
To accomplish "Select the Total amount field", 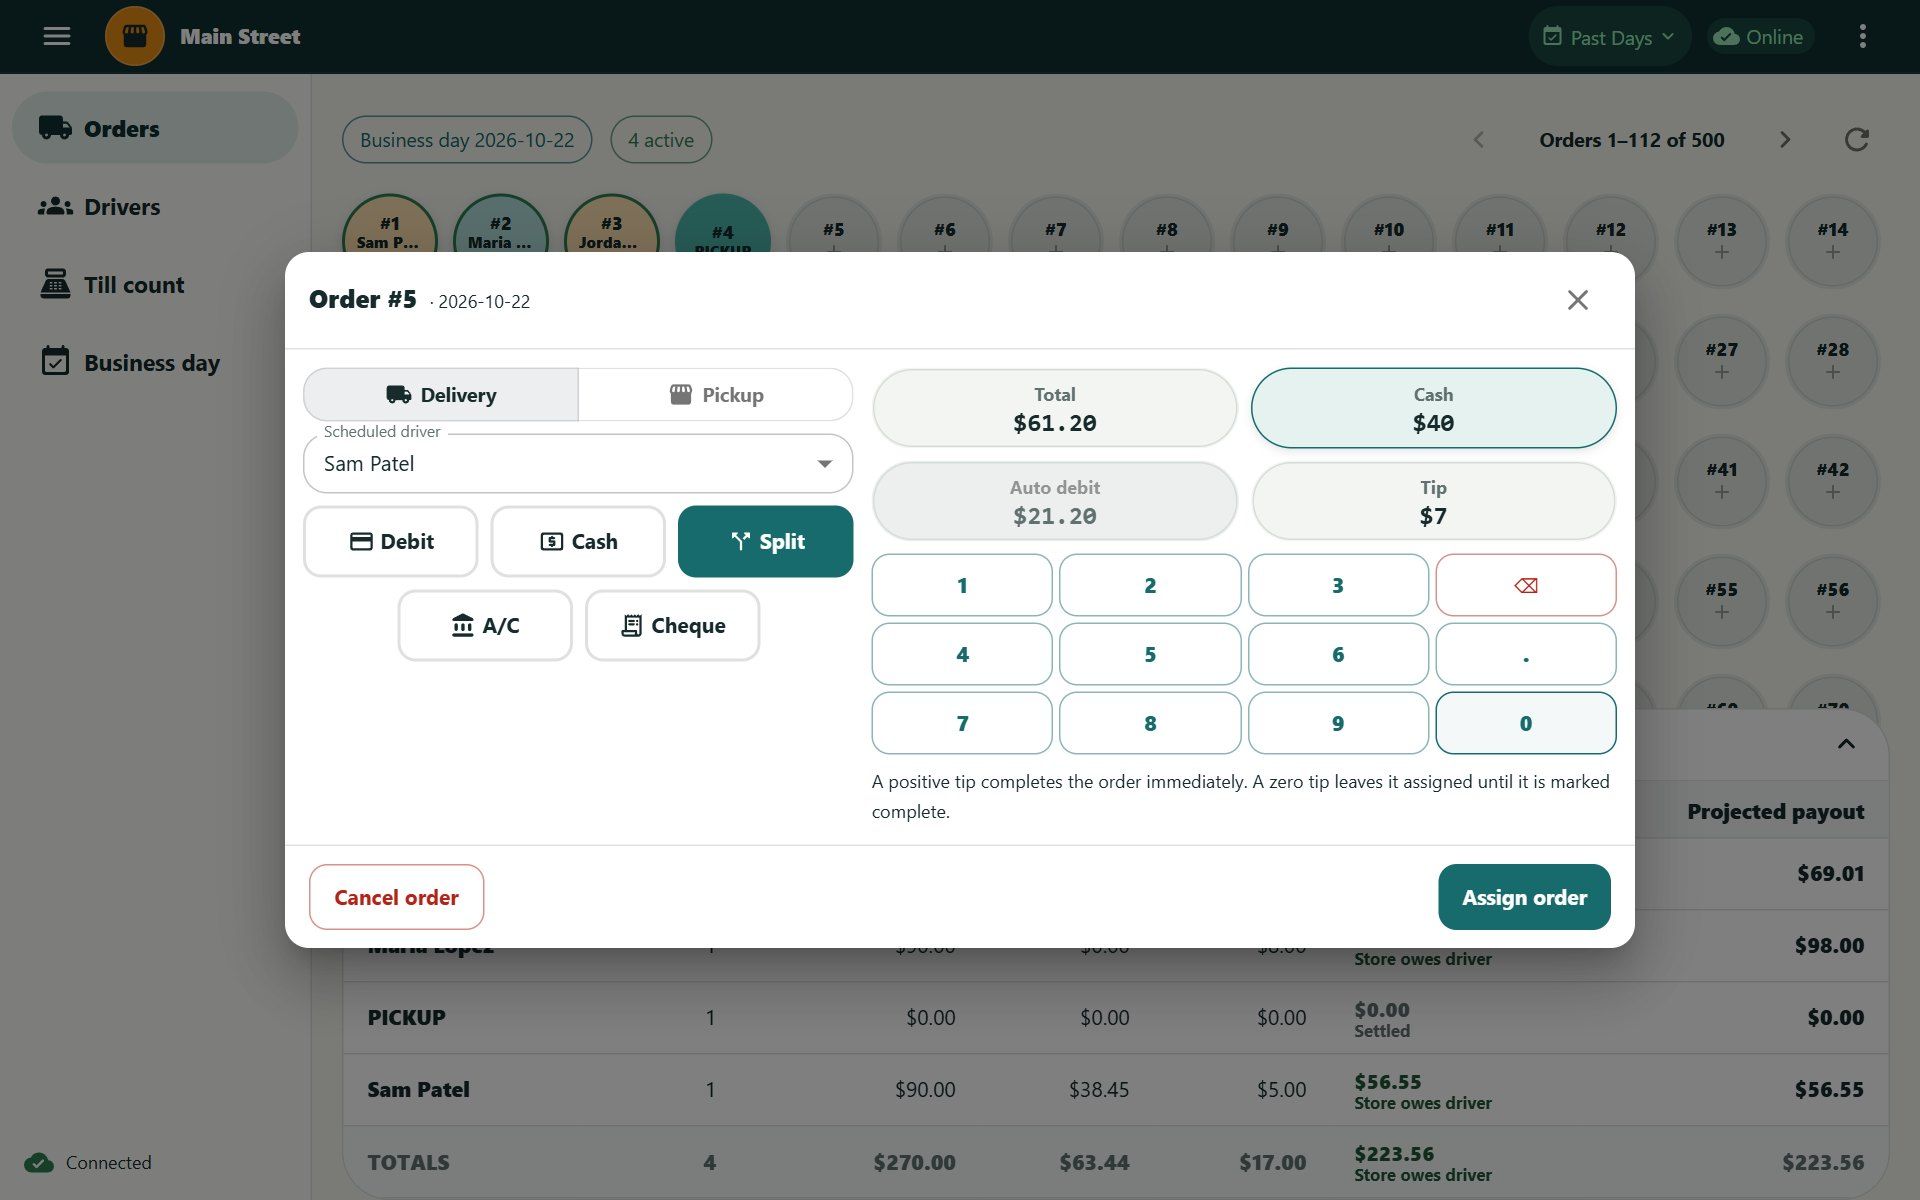I will click(x=1055, y=408).
